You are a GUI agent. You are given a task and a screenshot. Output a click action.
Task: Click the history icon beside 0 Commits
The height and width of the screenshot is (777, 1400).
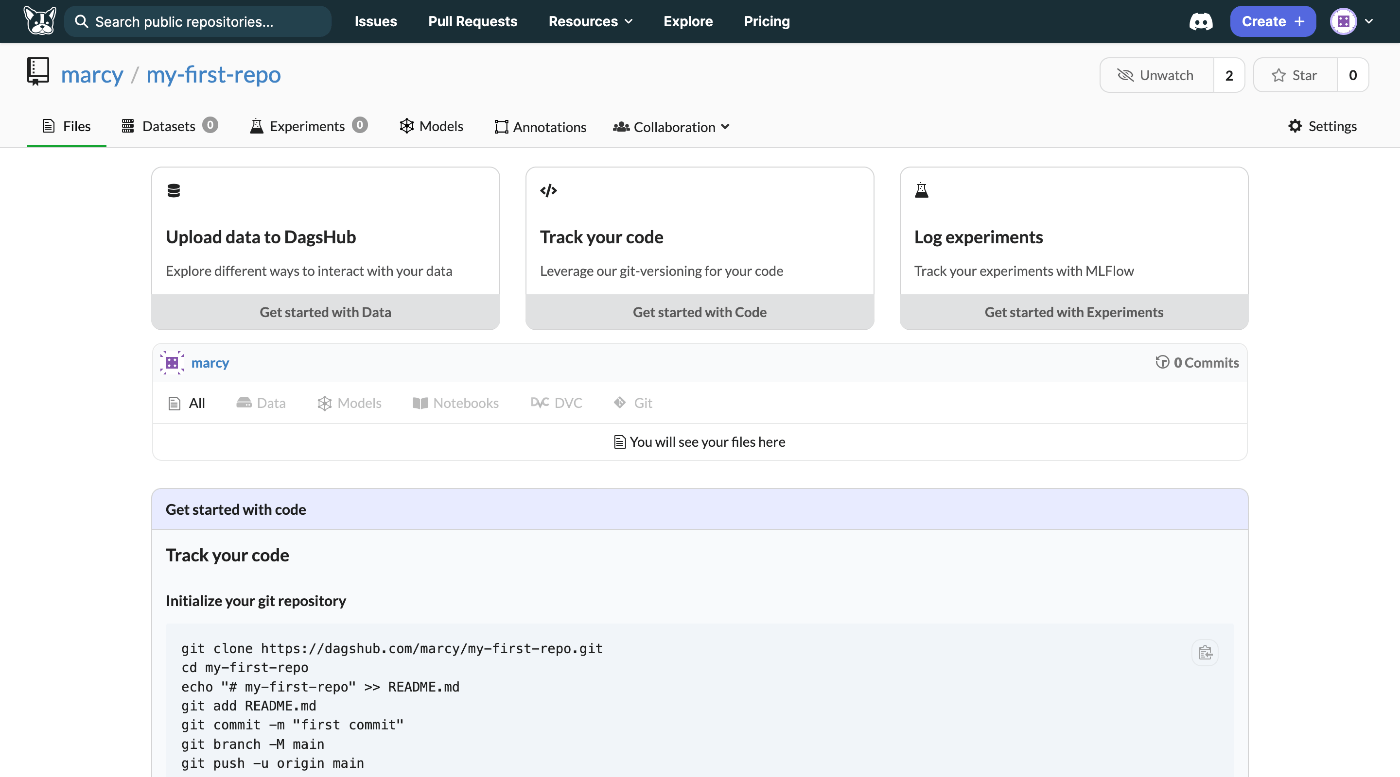tap(1162, 363)
